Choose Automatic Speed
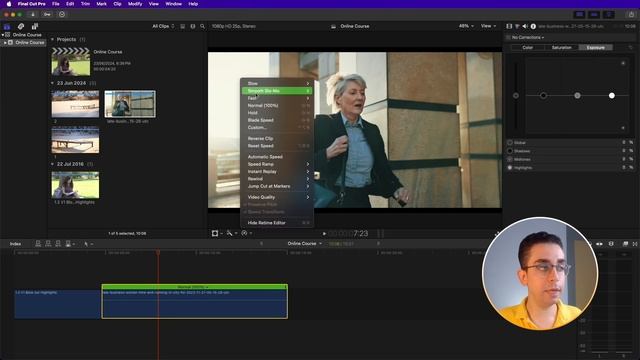Screen dimensions: 640x360 point(277,157)
